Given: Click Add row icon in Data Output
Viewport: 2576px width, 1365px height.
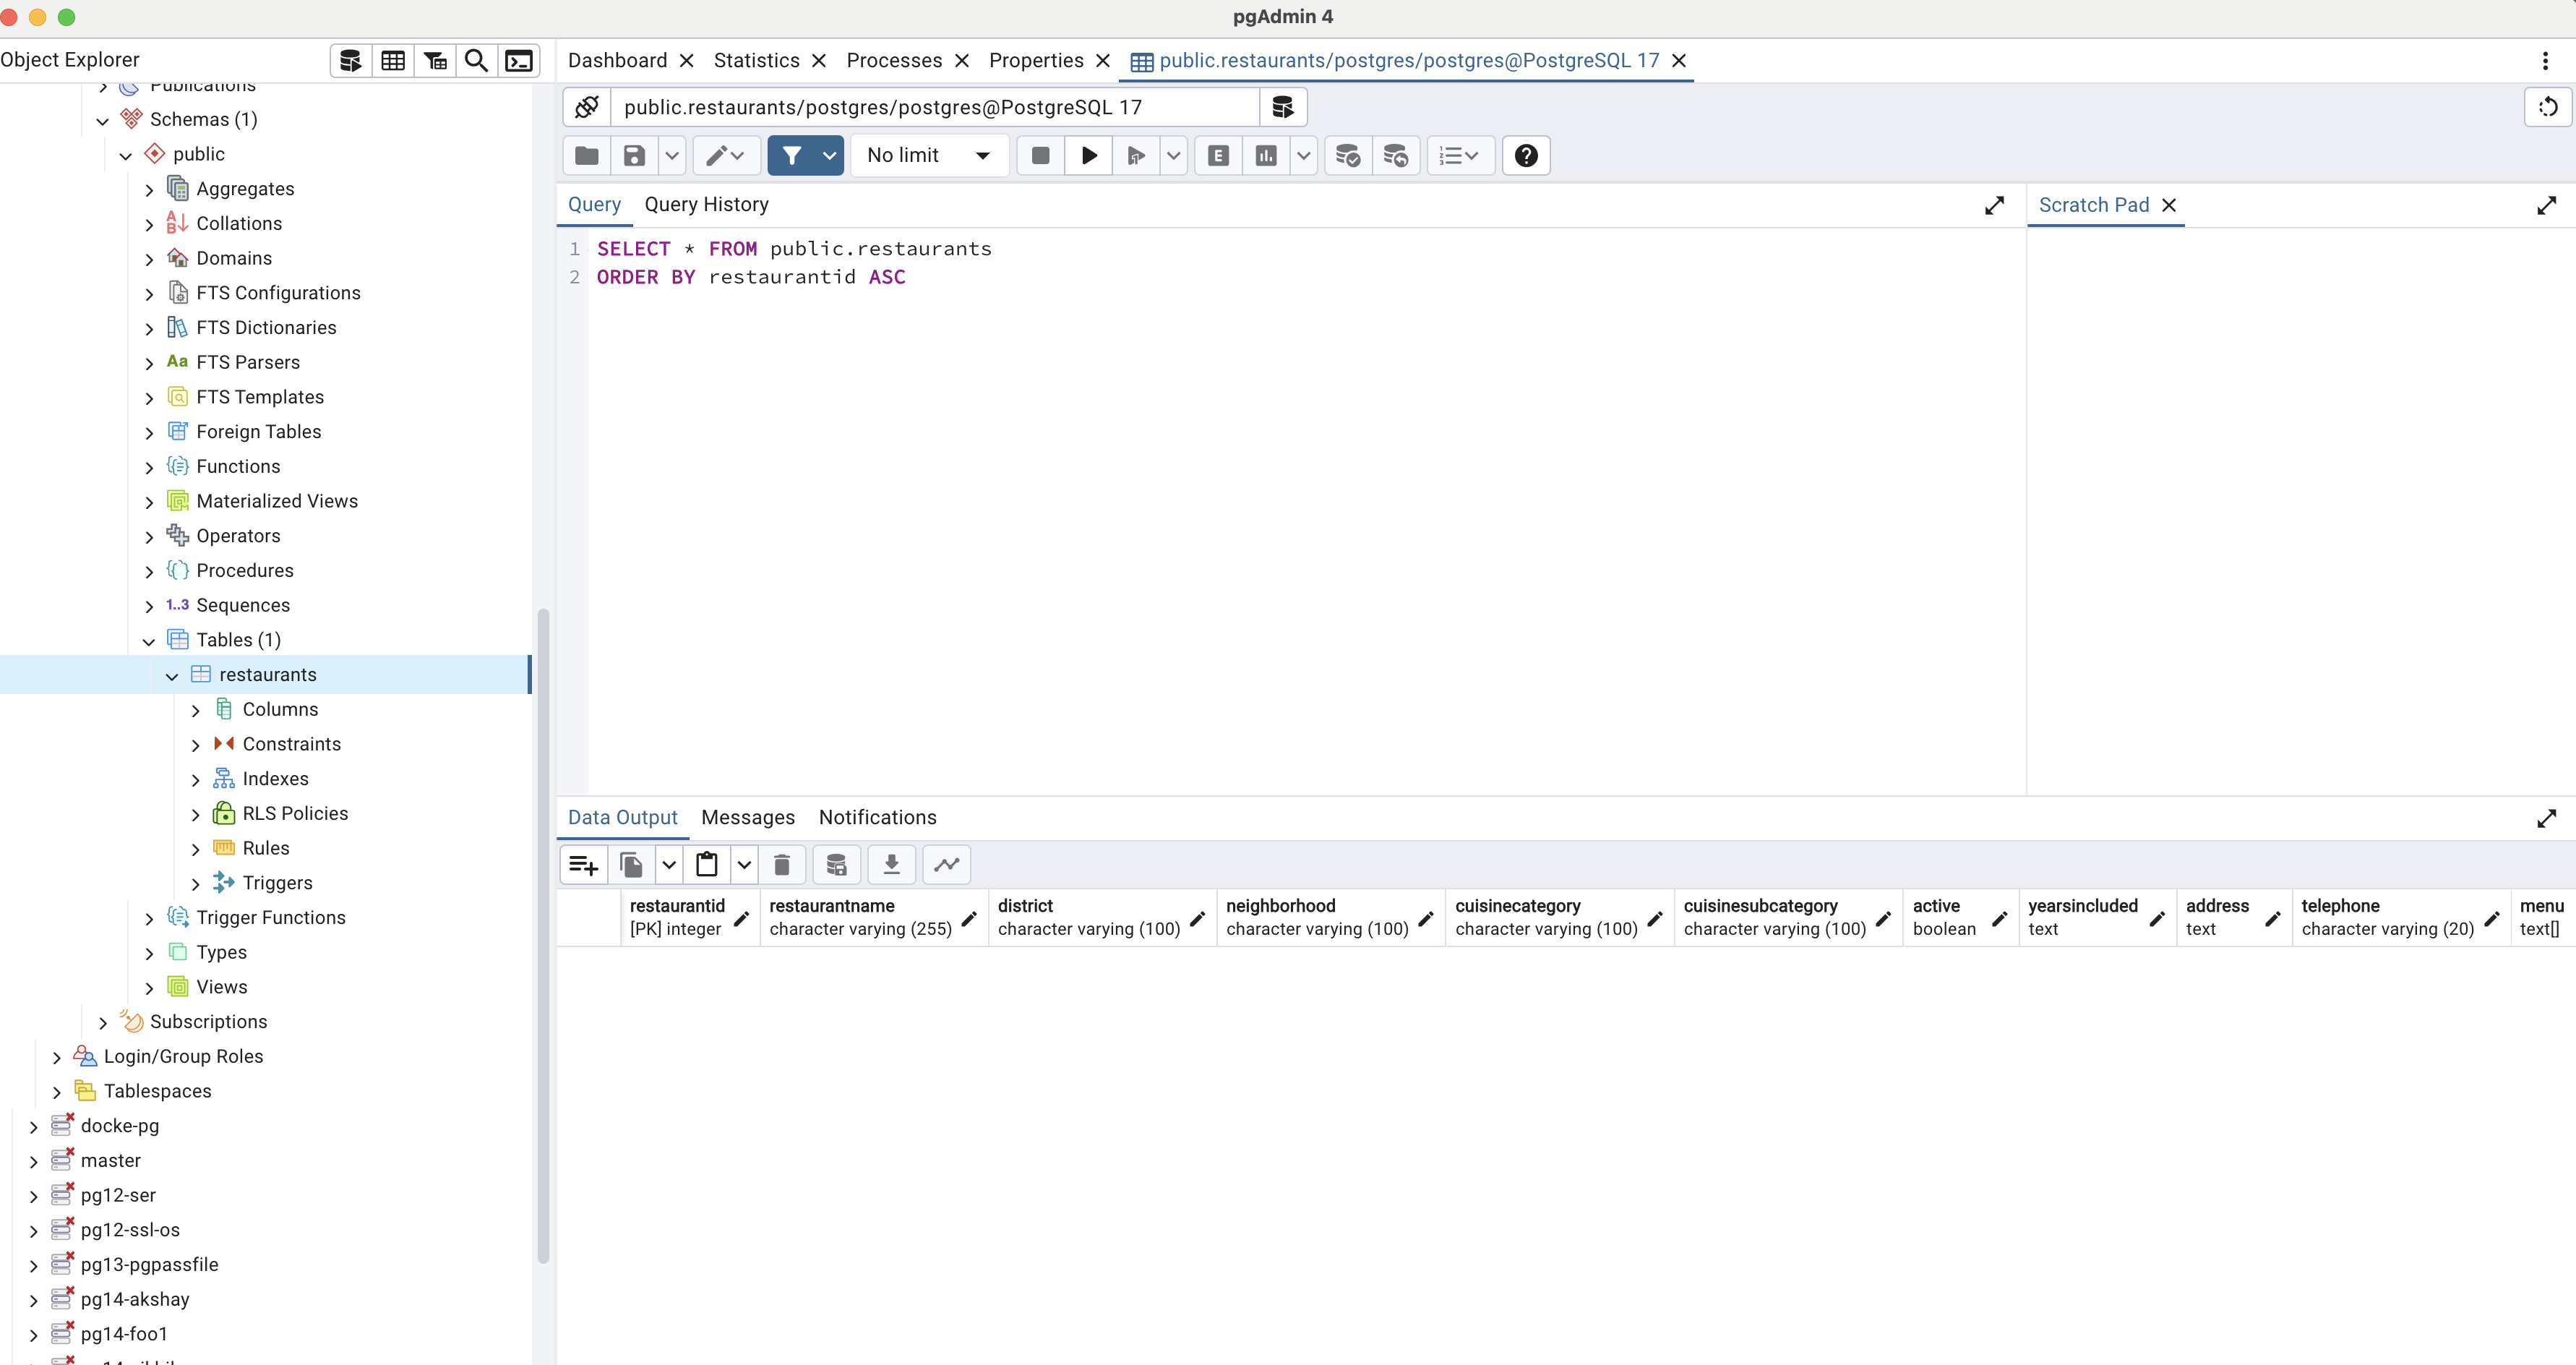Looking at the screenshot, I should point(583,864).
